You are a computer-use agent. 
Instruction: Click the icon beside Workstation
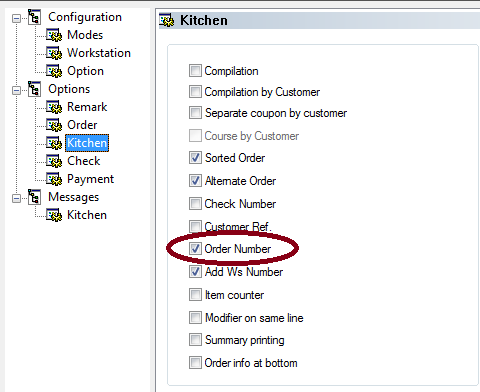pyautogui.click(x=54, y=53)
